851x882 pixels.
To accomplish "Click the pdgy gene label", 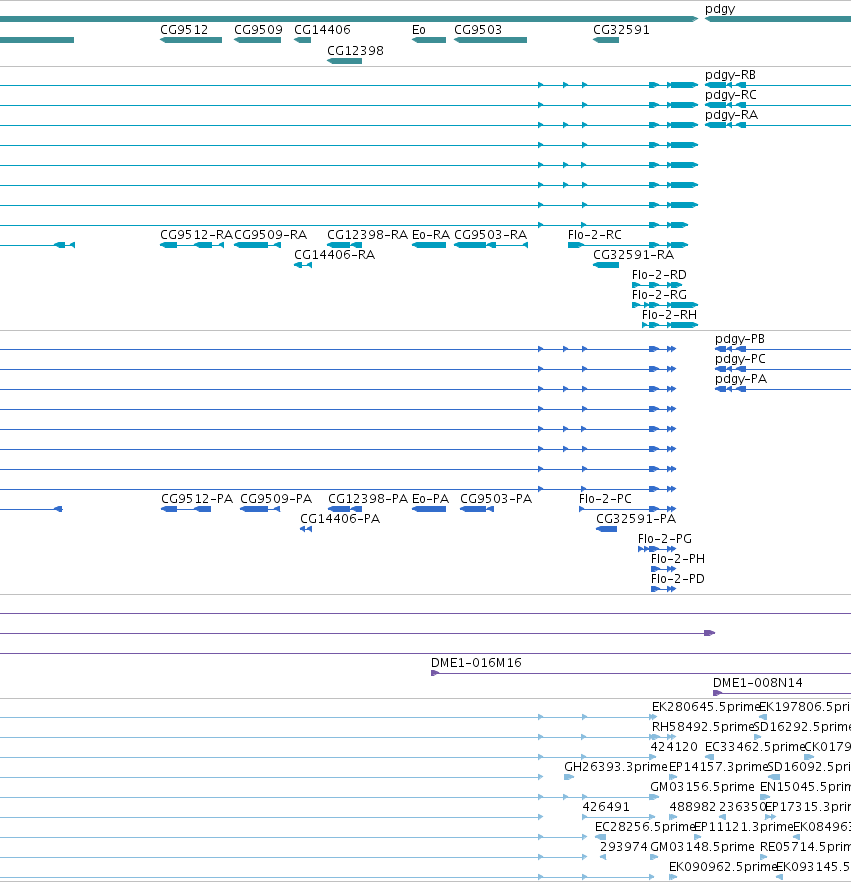I will [x=719, y=9].
